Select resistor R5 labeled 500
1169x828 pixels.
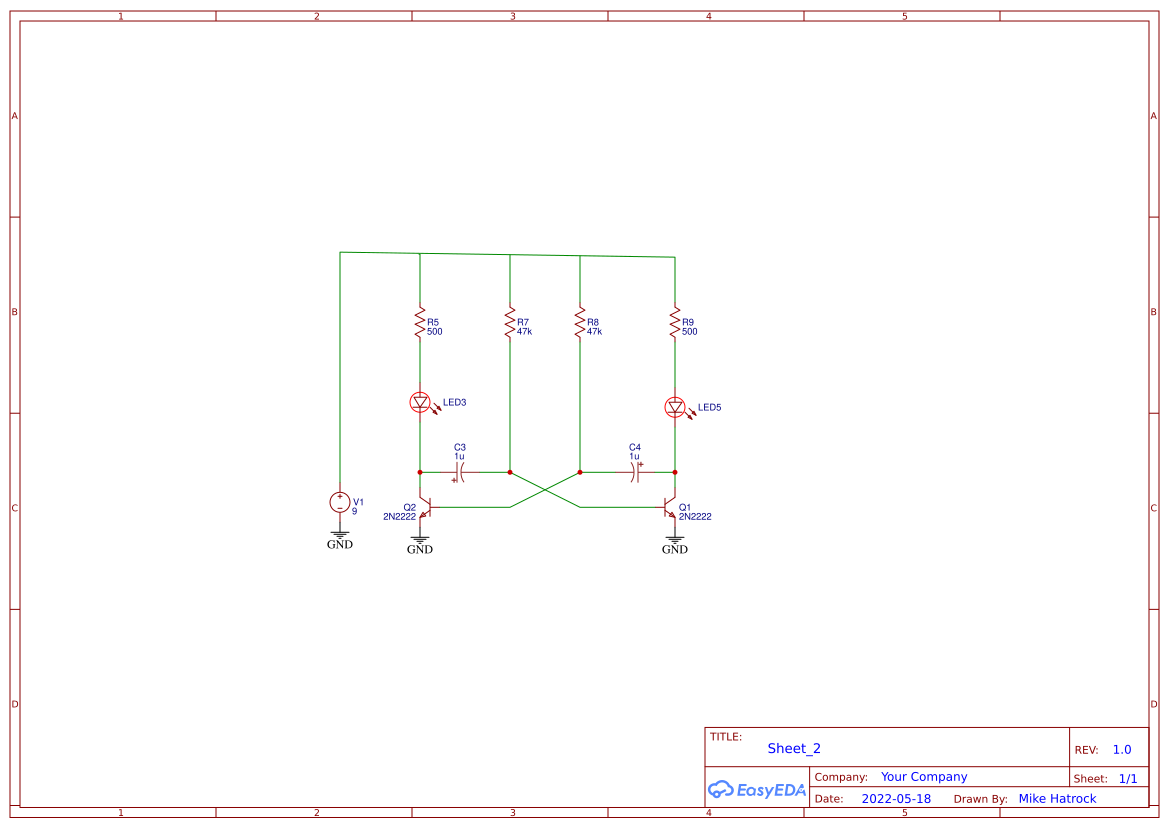coord(420,323)
